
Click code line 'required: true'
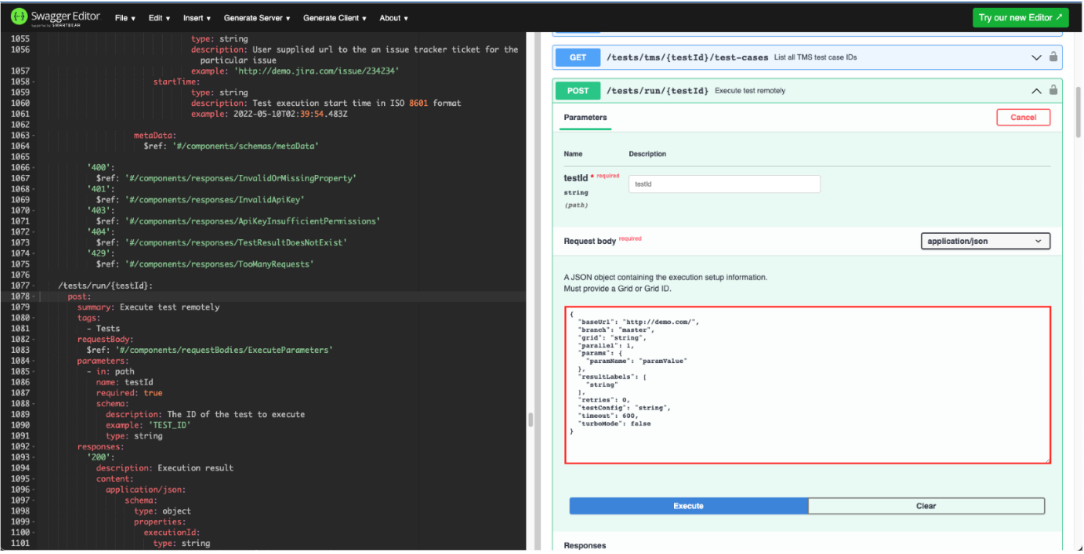pos(130,393)
